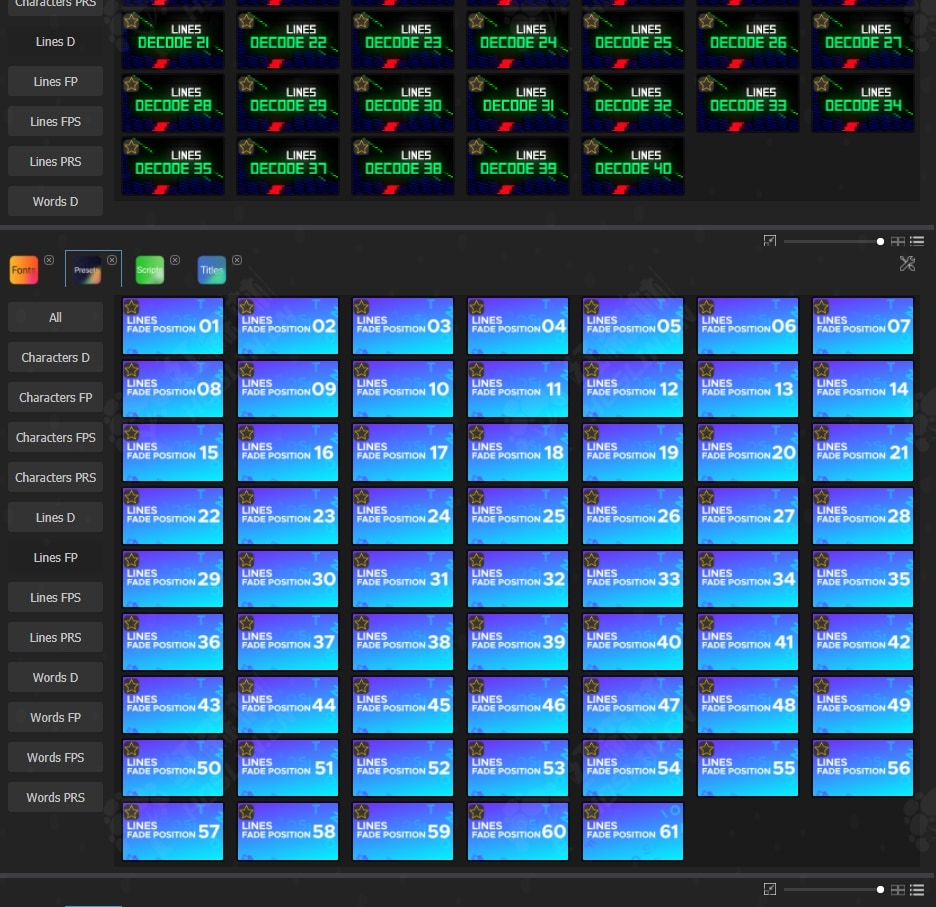Open the Fonts panel tab
Image resolution: width=936 pixels, height=907 pixels.
(24, 270)
